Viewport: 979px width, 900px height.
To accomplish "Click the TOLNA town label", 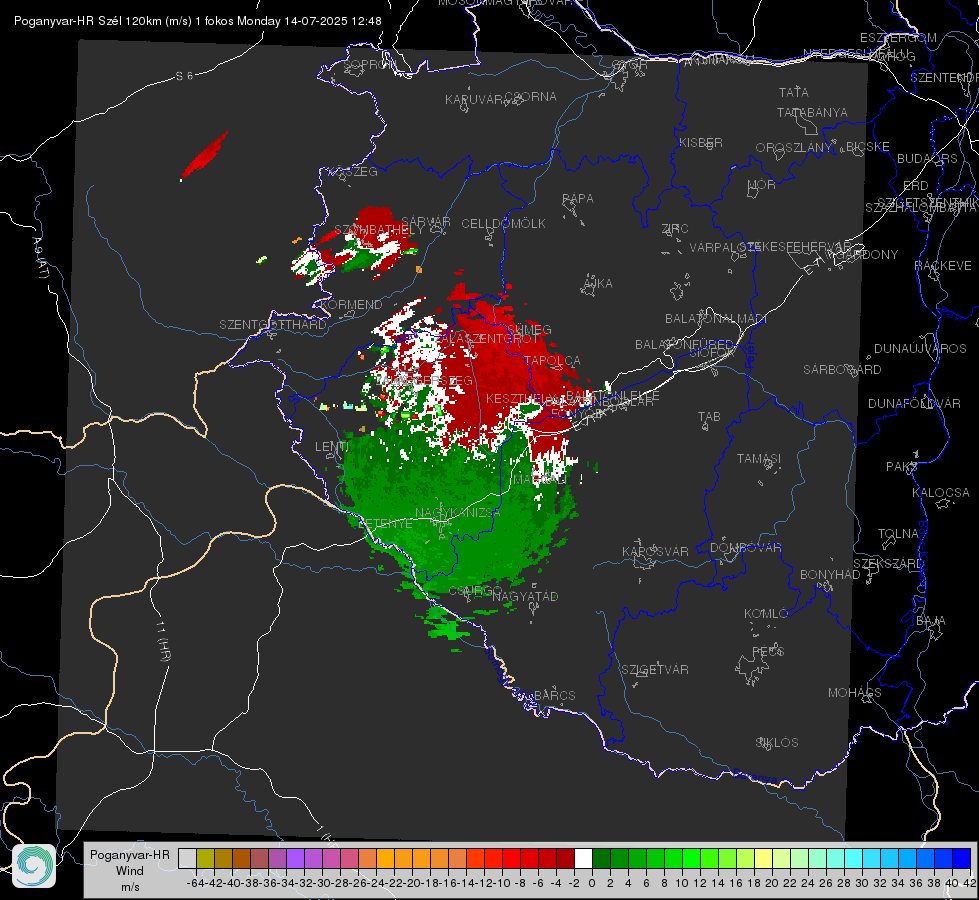I will (x=898, y=534).
